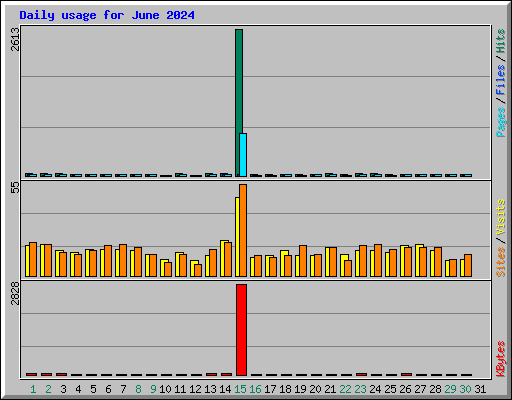The width and height of the screenshot is (512, 400).
Task: Click the orange Sites bar for day 19
Action: 303,261
